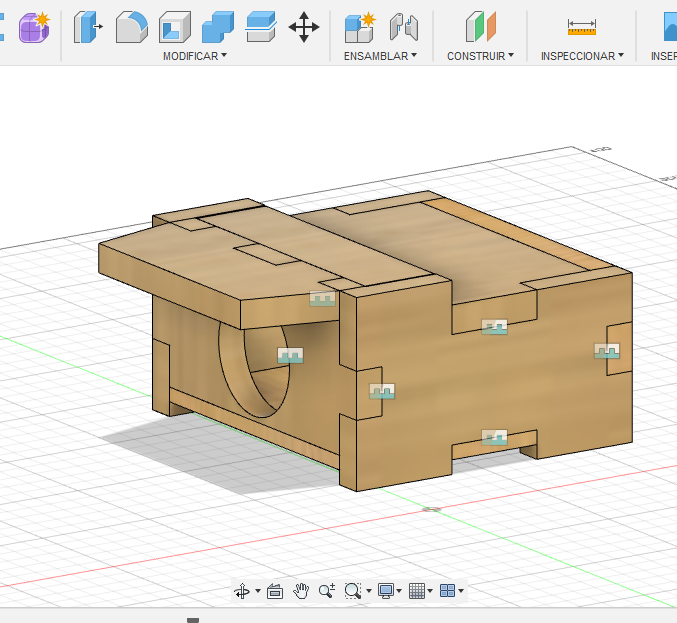Create a New Component from the toolbar
Screen dimensions: 677x623
[x=359, y=26]
